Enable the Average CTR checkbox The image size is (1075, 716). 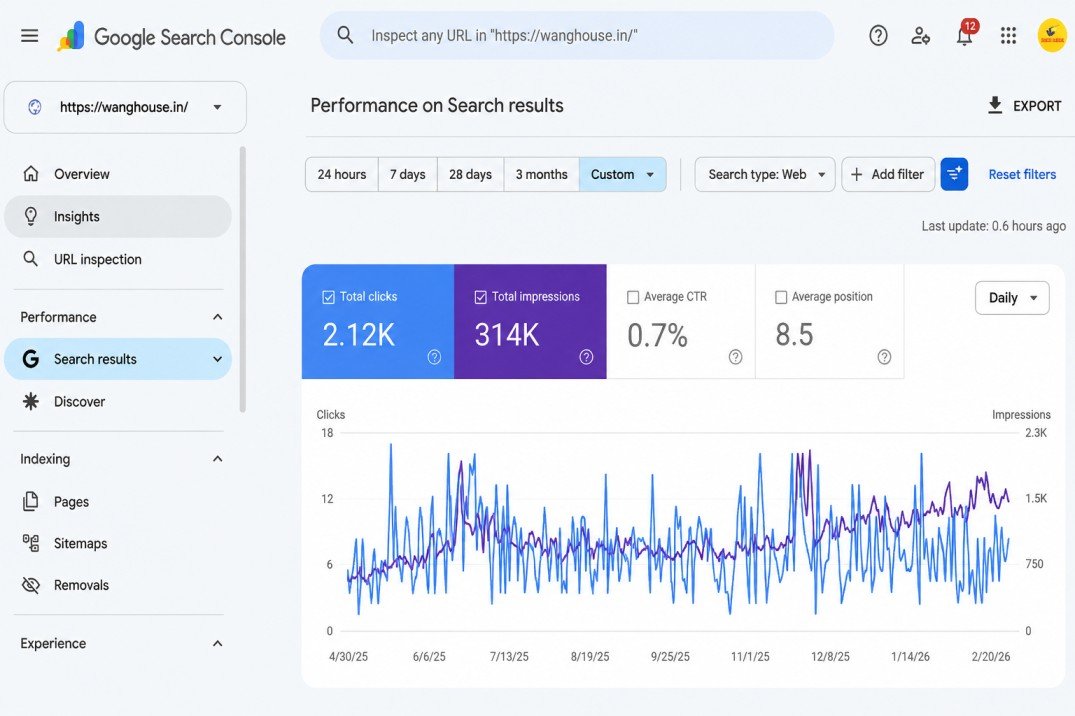click(x=633, y=297)
